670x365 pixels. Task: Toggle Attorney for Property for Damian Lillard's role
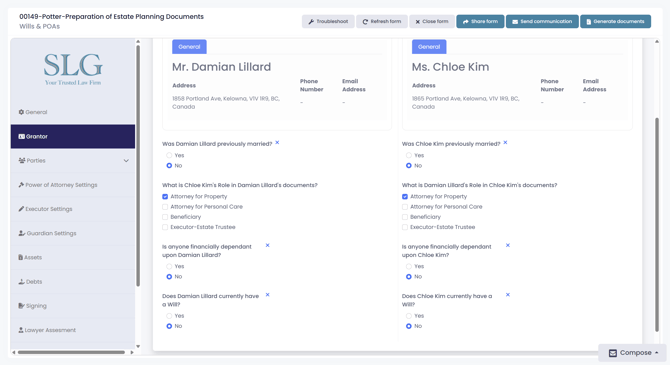pos(405,197)
